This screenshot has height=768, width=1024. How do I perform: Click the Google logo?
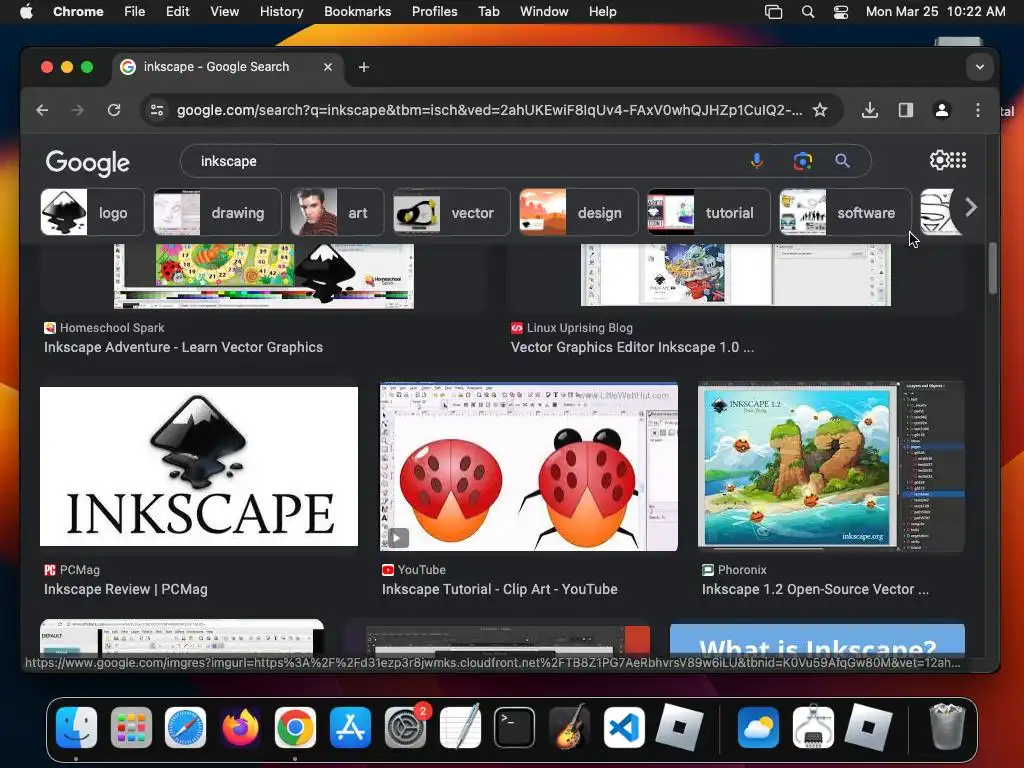tap(88, 163)
